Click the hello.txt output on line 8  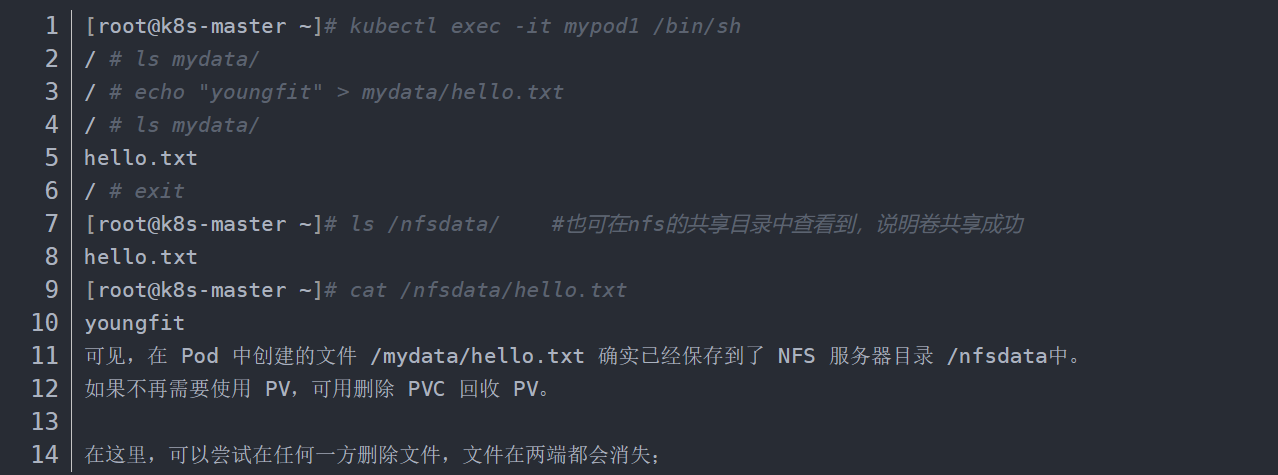click(141, 257)
